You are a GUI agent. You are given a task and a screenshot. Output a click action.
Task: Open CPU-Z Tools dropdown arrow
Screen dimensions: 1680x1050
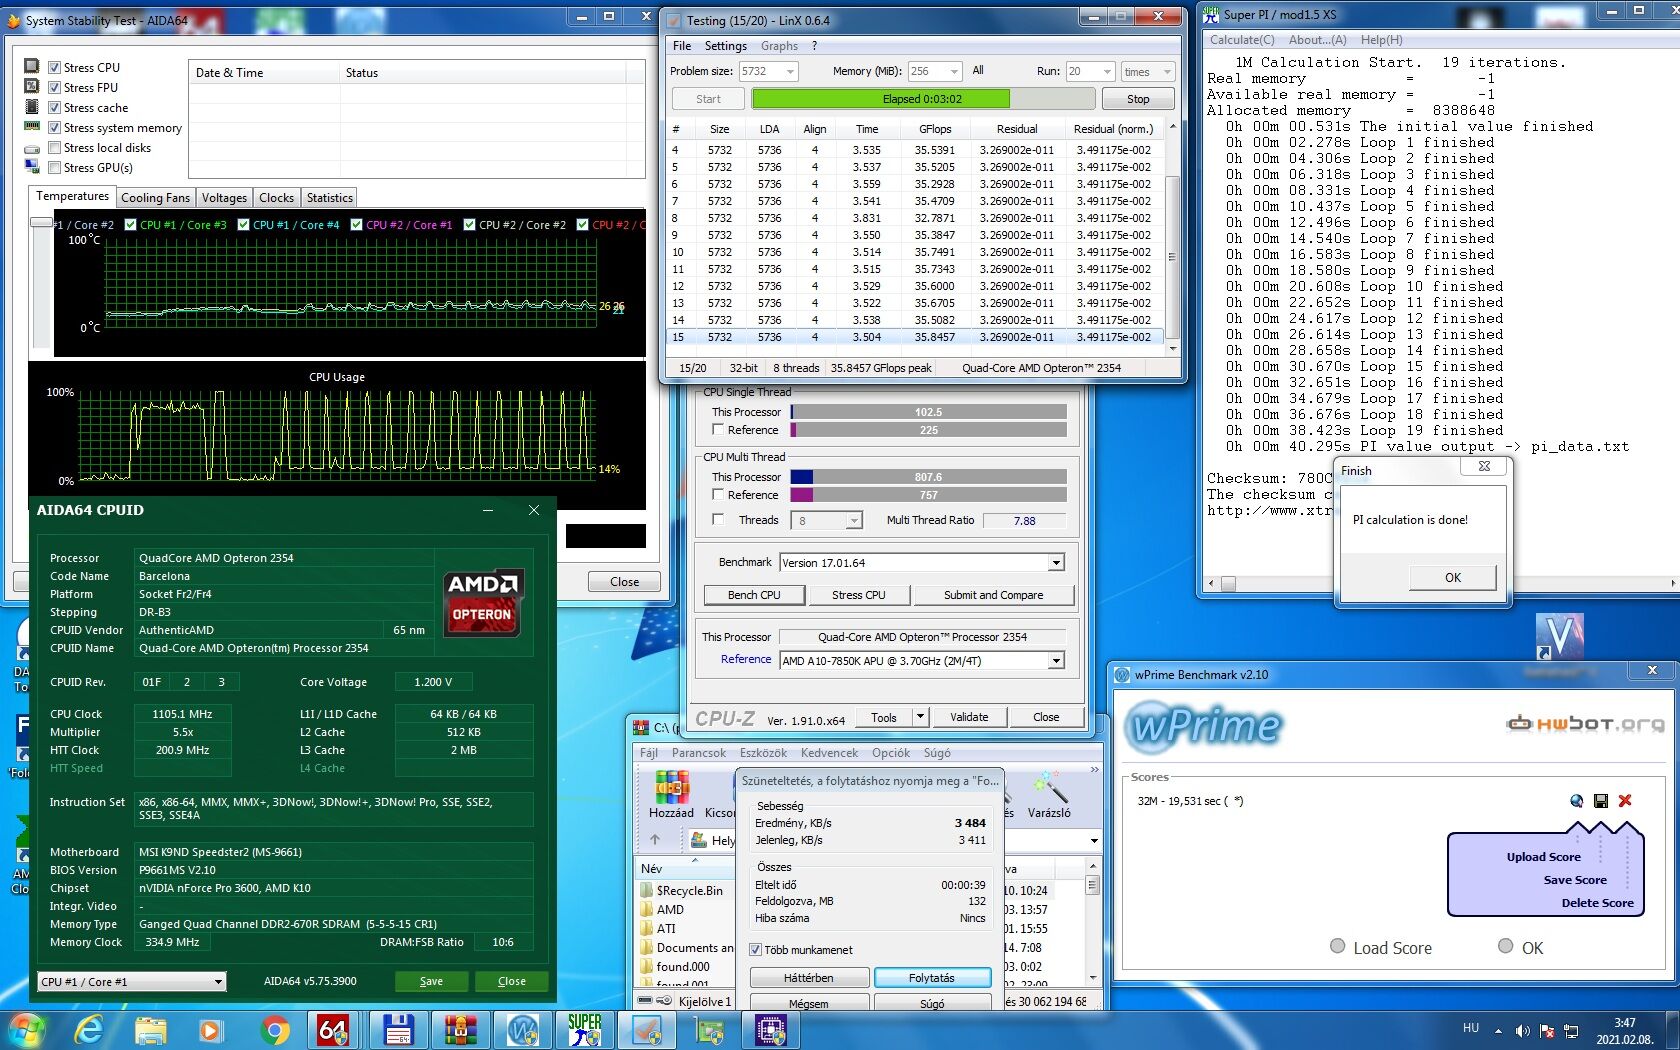pyautogui.click(x=920, y=717)
